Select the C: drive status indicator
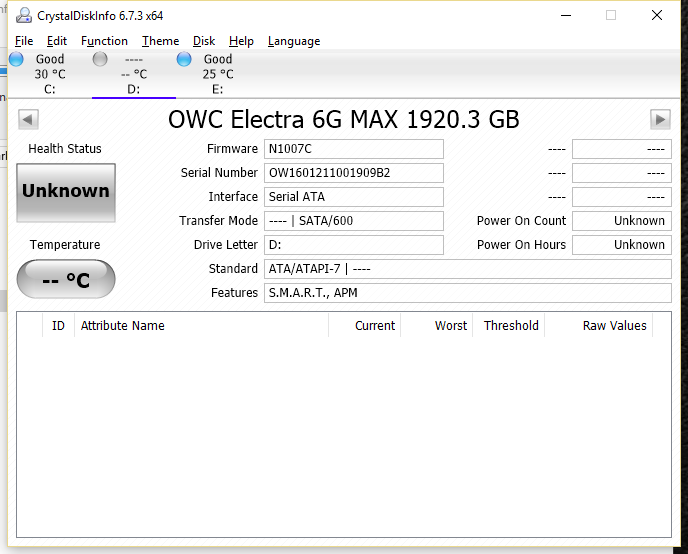Image resolution: width=688 pixels, height=554 pixels. point(16,59)
